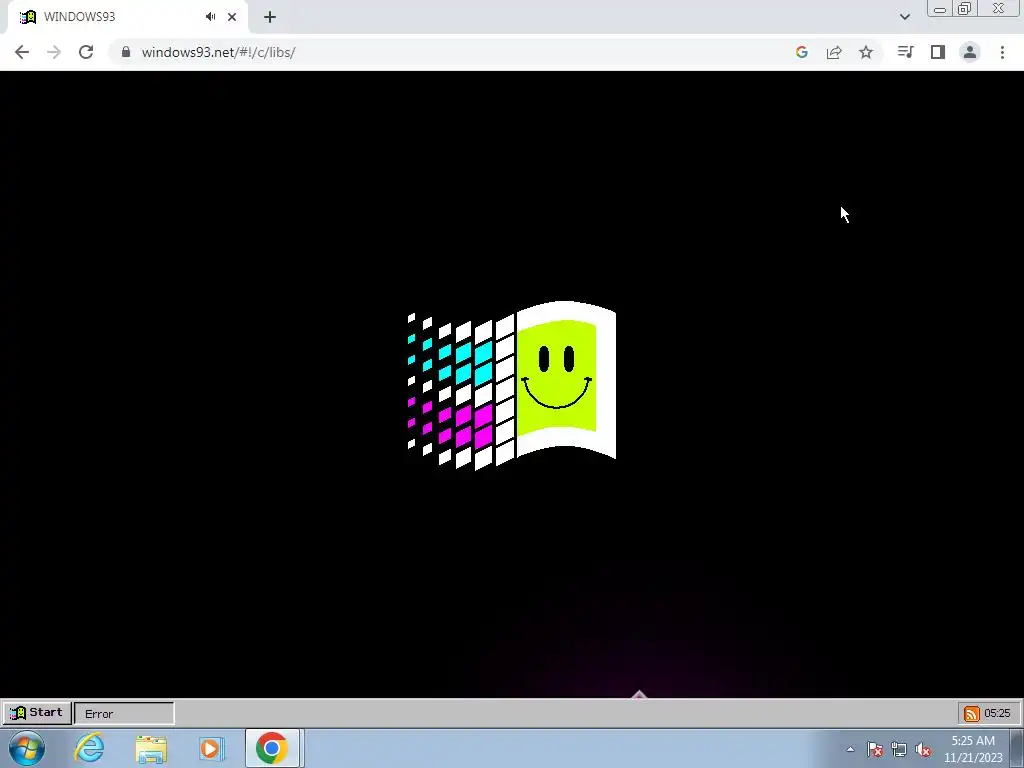Open Windows Explorer folder taskbar icon
This screenshot has width=1024, height=768.
click(151, 749)
